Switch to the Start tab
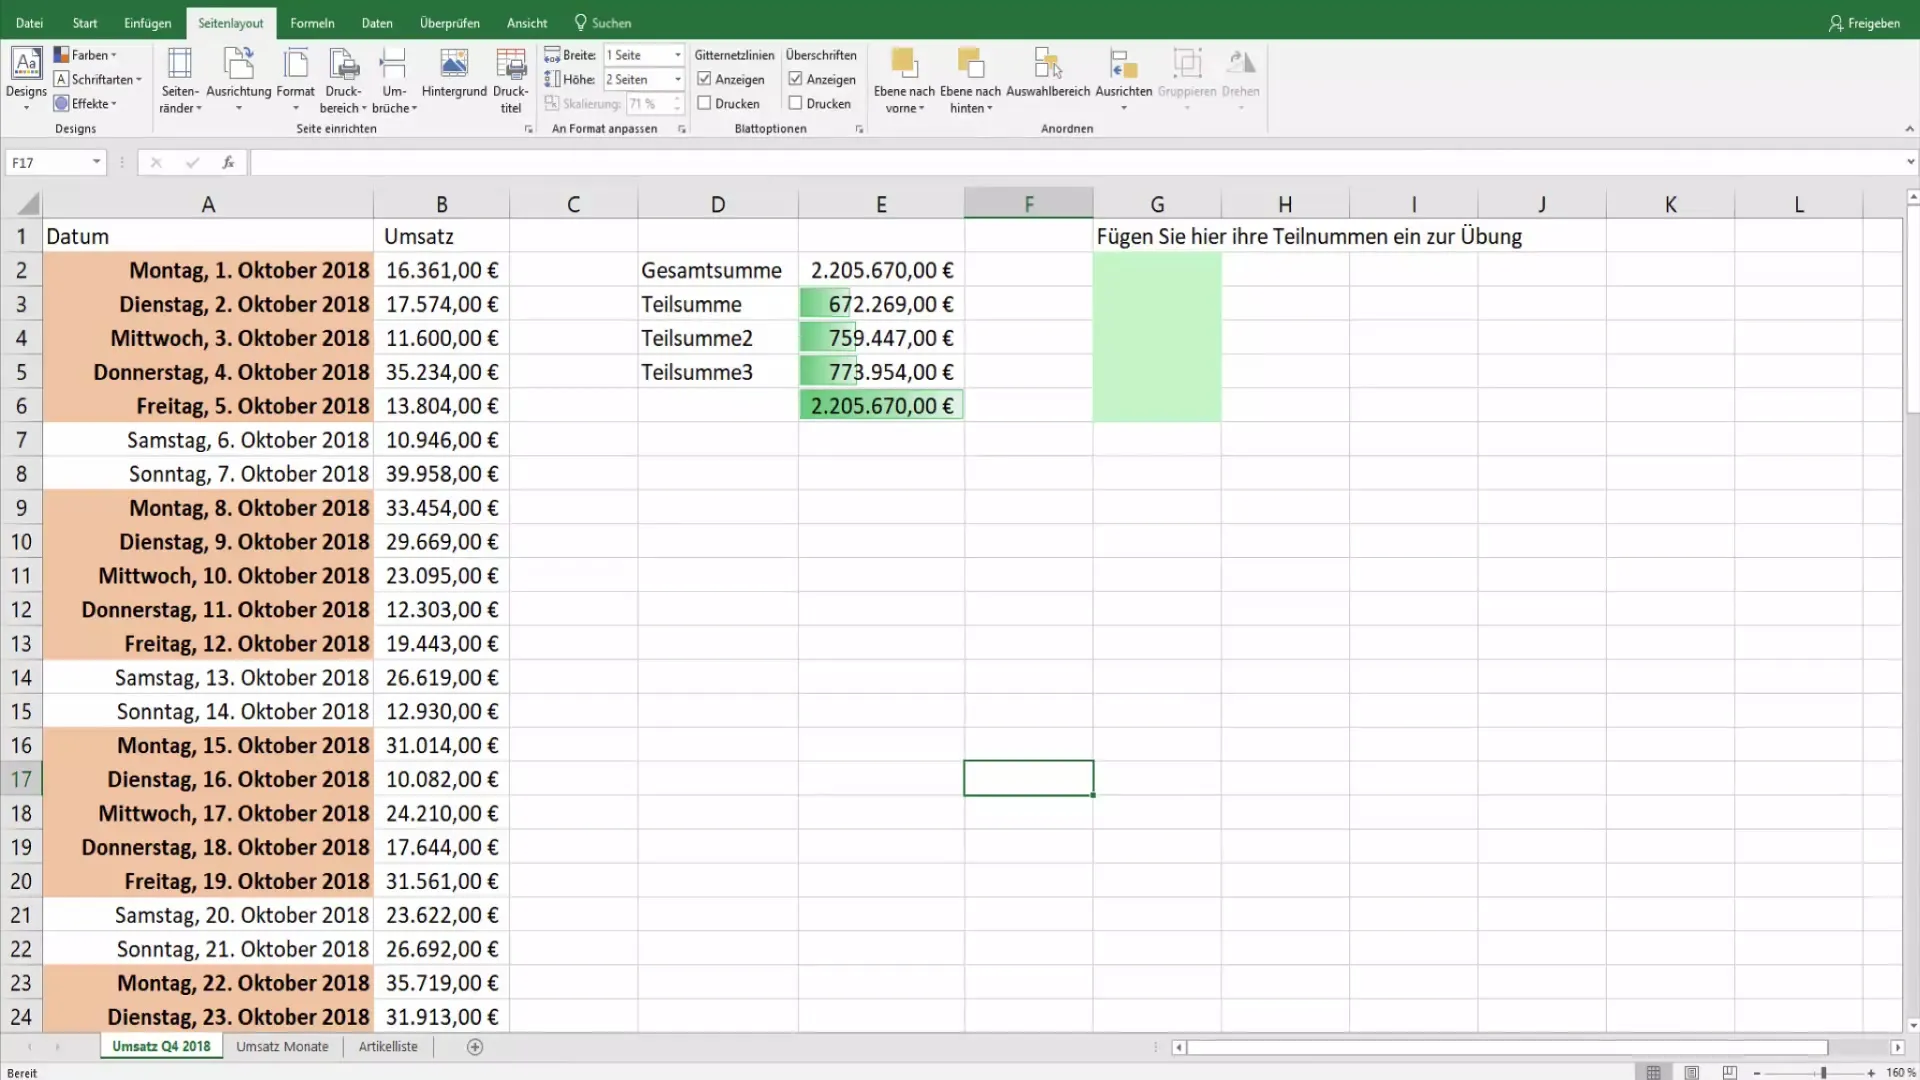The width and height of the screenshot is (1920, 1080). pos(85,23)
